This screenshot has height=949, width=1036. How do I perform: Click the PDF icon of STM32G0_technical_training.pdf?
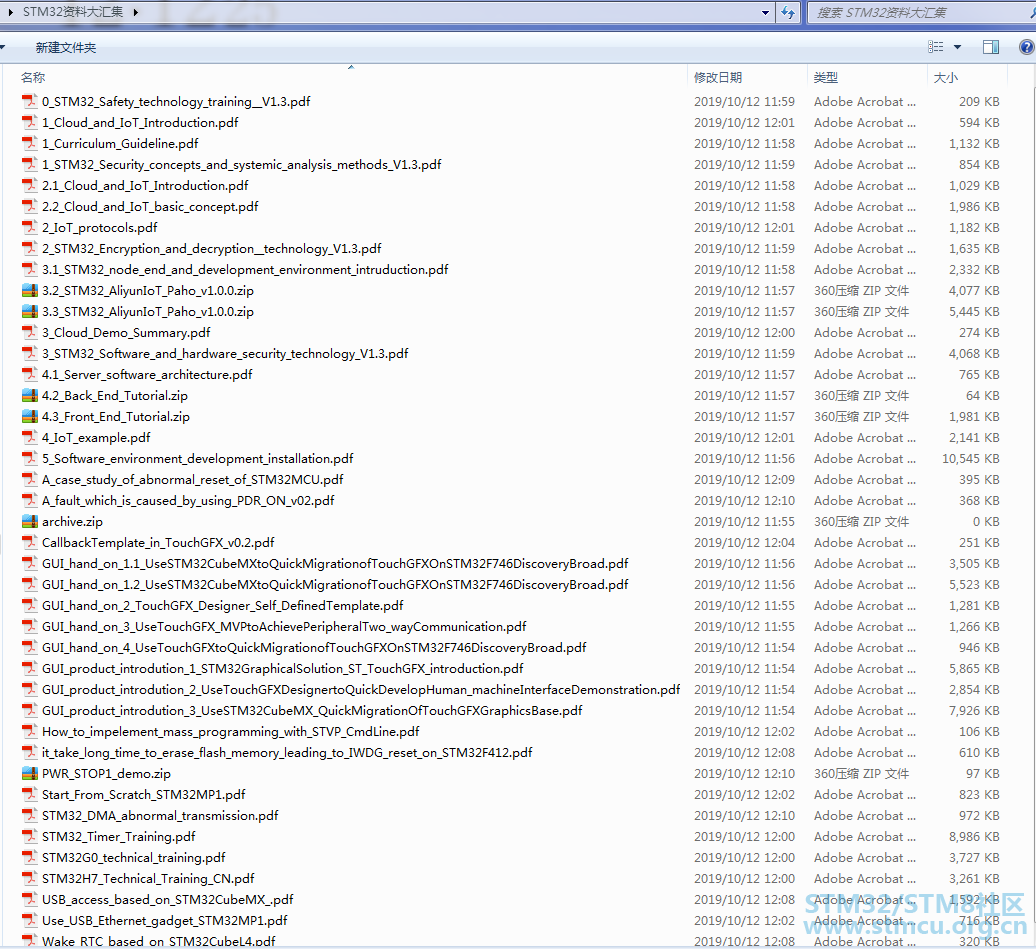30,857
